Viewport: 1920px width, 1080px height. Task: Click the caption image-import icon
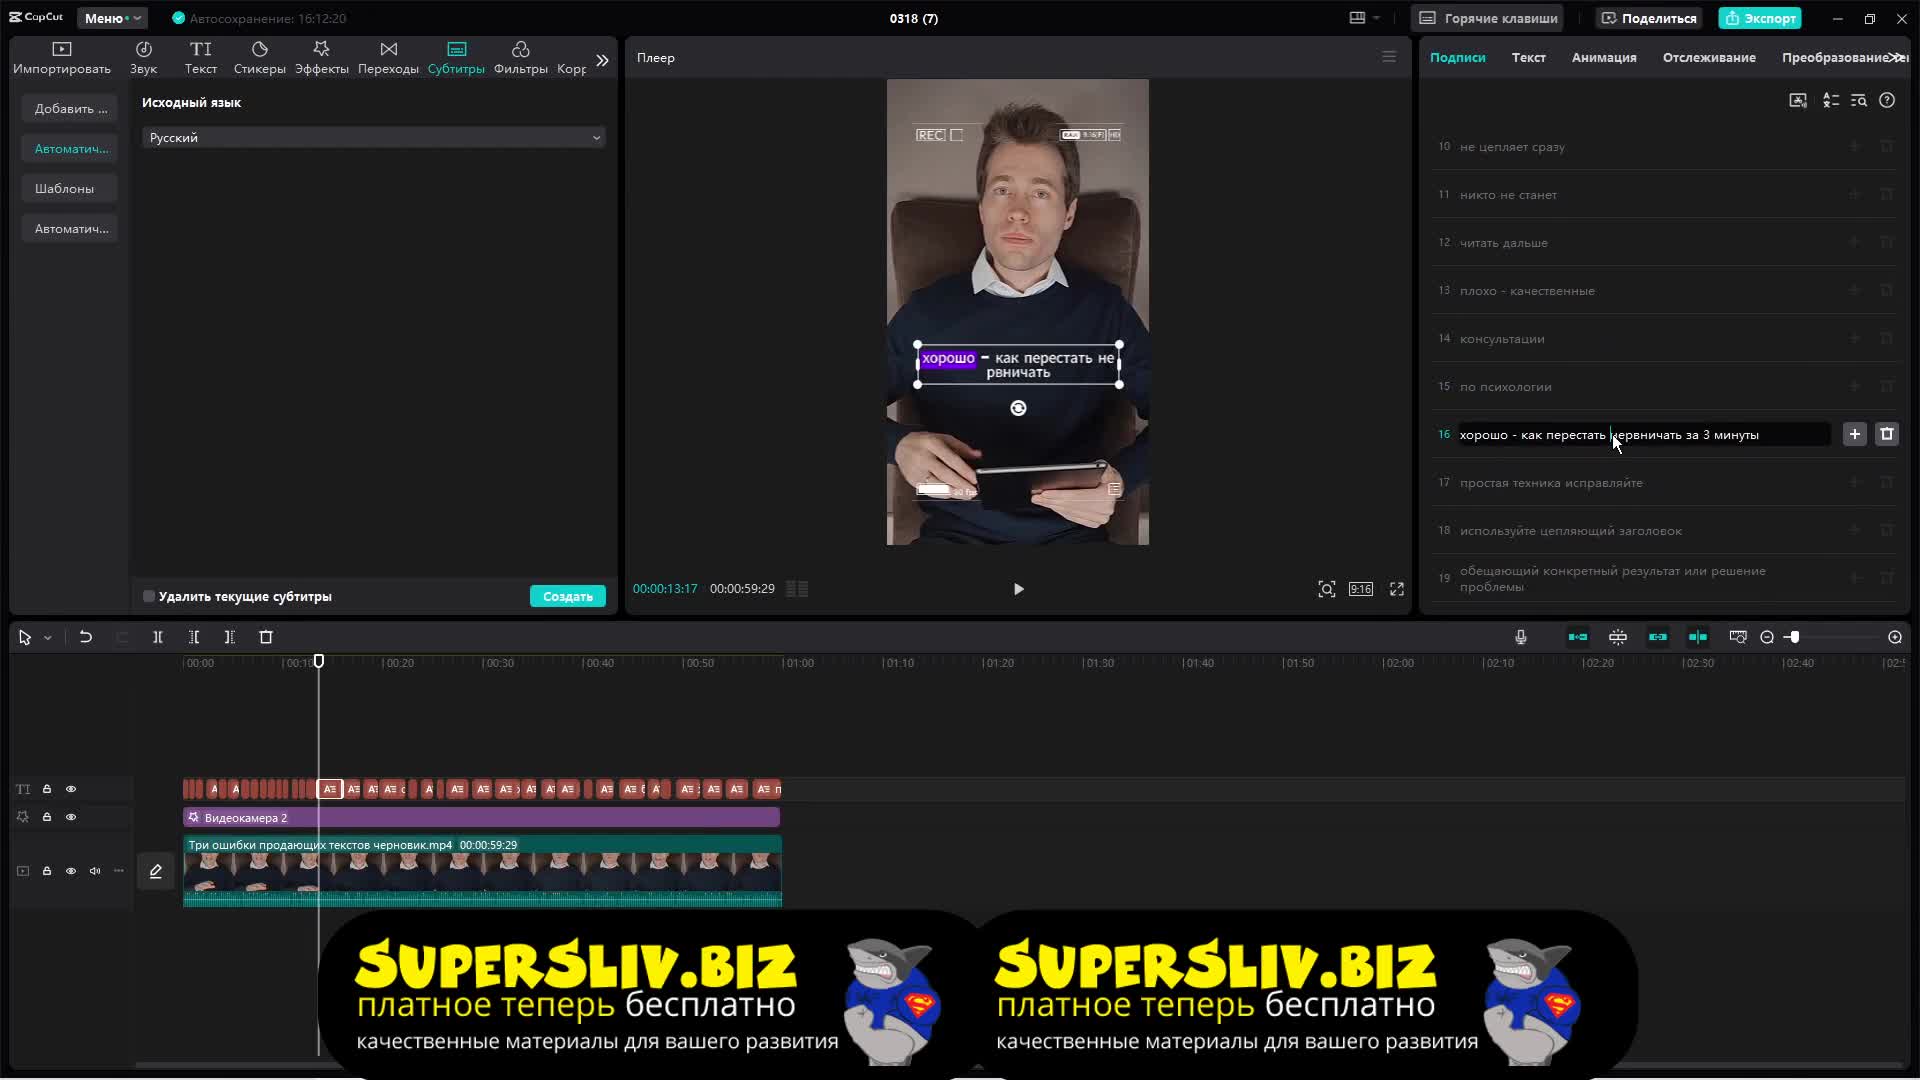coord(1798,100)
